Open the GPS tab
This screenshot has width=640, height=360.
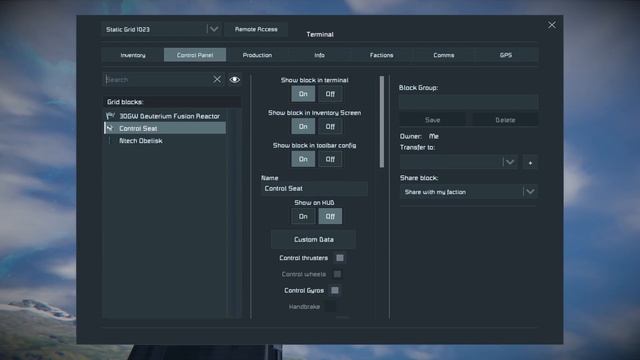[x=506, y=55]
